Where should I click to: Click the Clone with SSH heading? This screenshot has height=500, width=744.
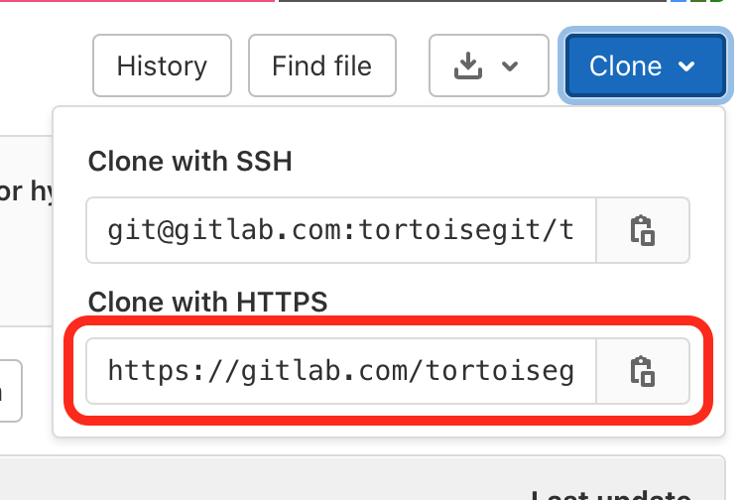(190, 161)
